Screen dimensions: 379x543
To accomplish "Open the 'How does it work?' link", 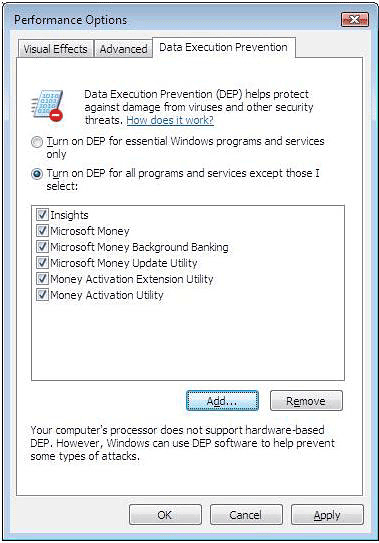I will [170, 120].
